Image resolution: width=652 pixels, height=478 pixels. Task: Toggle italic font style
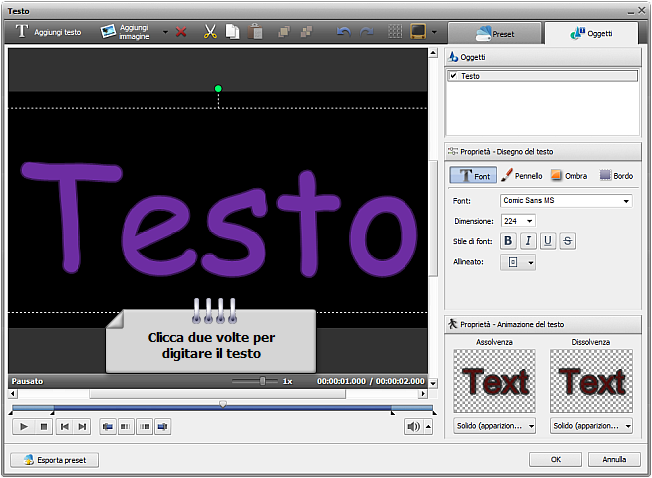pyautogui.click(x=528, y=240)
